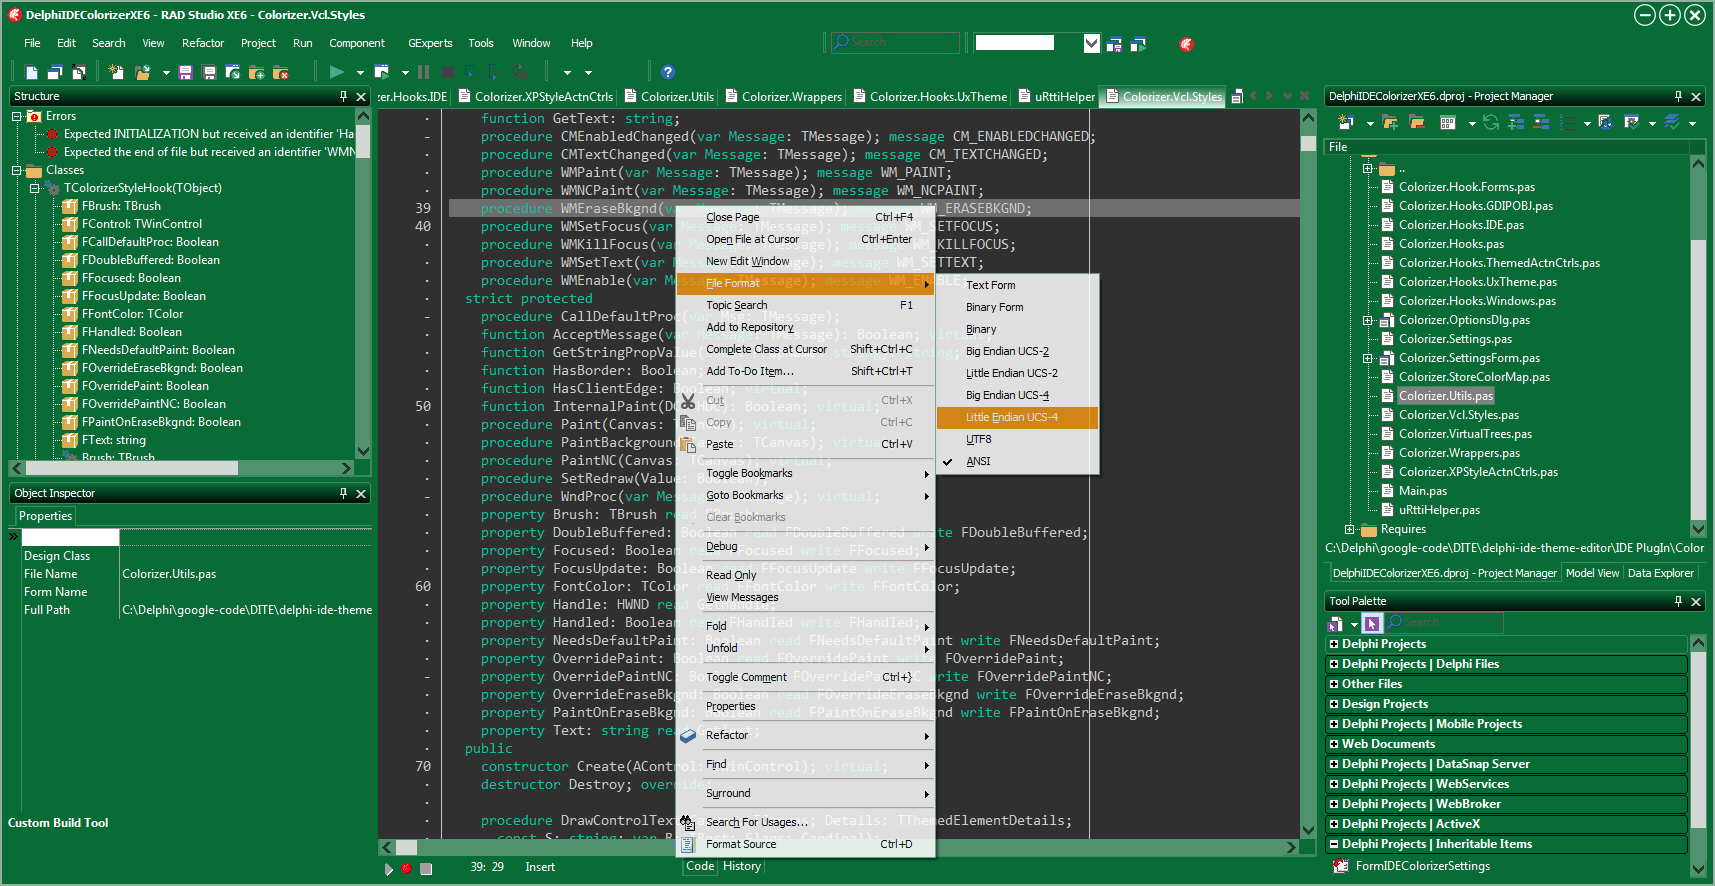This screenshot has height=886, width=1715.
Task: Open the Run arrow dropdown
Action: 360,73
